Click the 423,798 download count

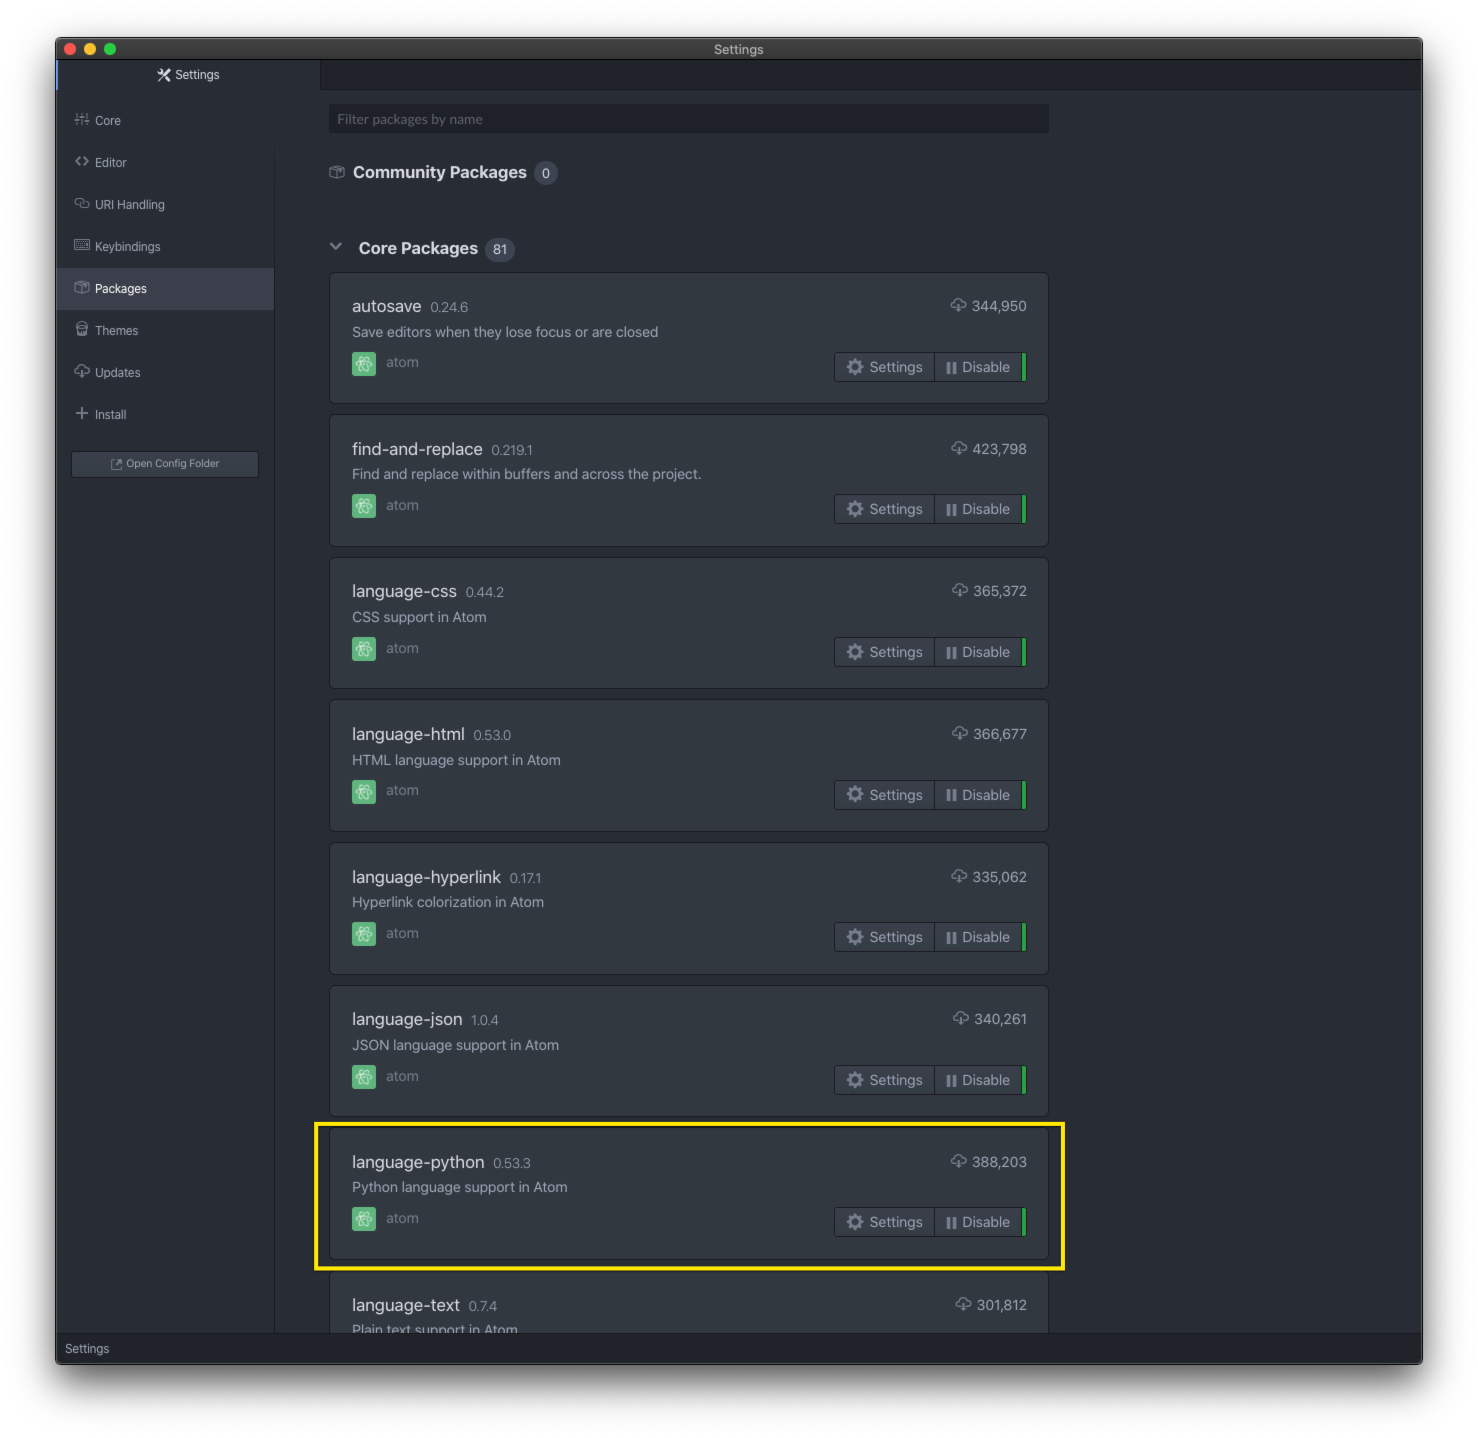click(x=1000, y=449)
